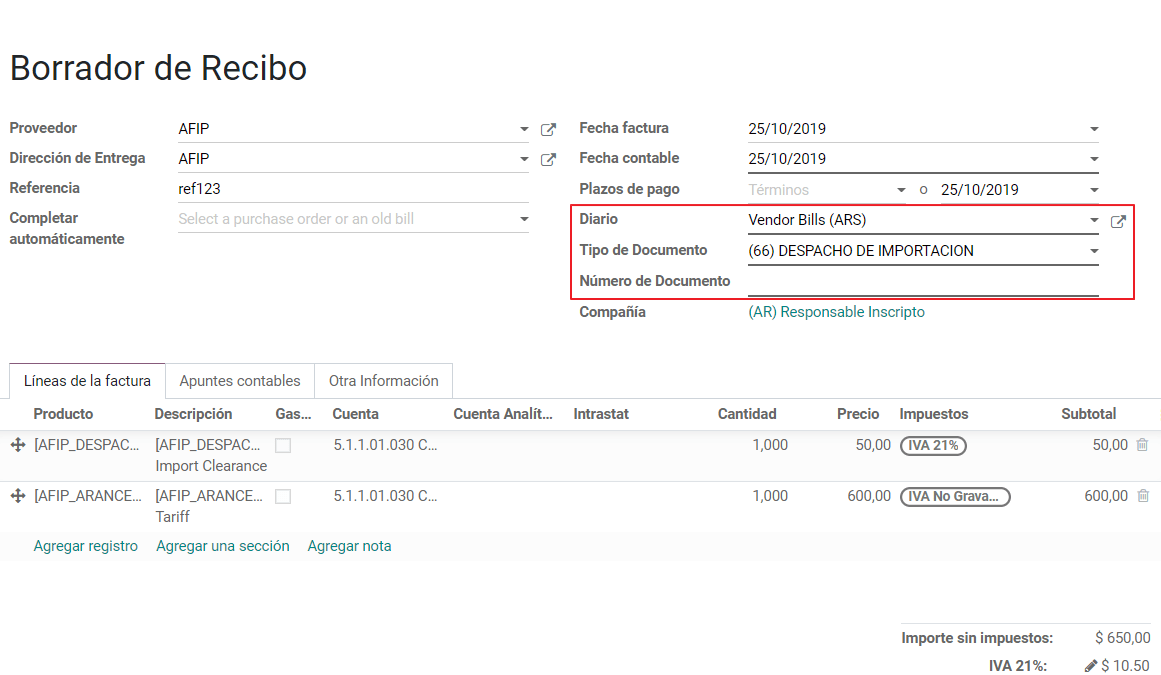Open the Tipo de Documento dropdown

click(1094, 250)
